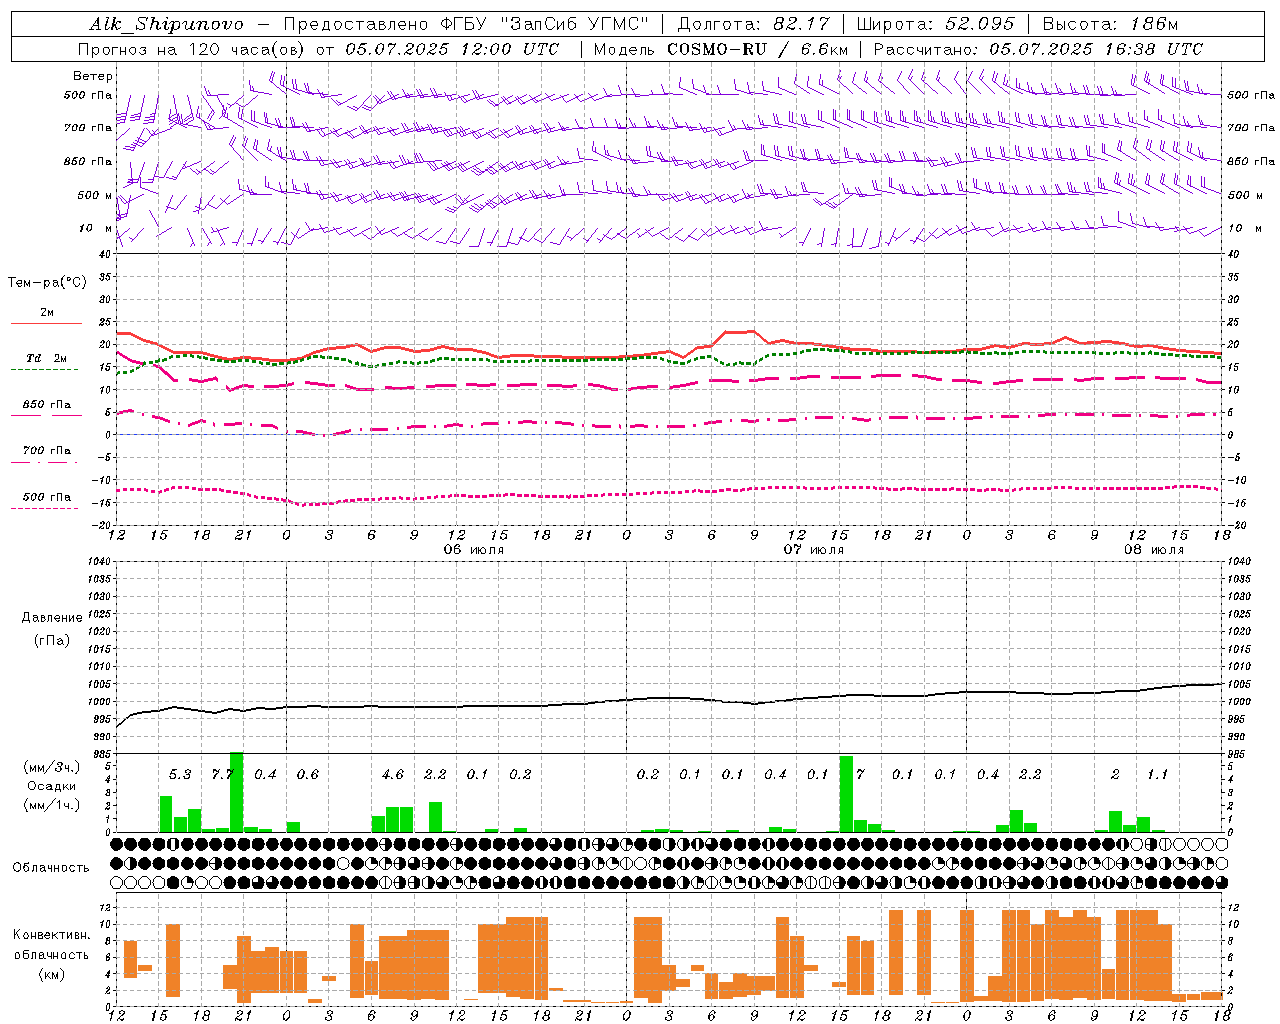Click the 0.6 precipitation total
Screen dimensions: 1280x1024
point(308,775)
